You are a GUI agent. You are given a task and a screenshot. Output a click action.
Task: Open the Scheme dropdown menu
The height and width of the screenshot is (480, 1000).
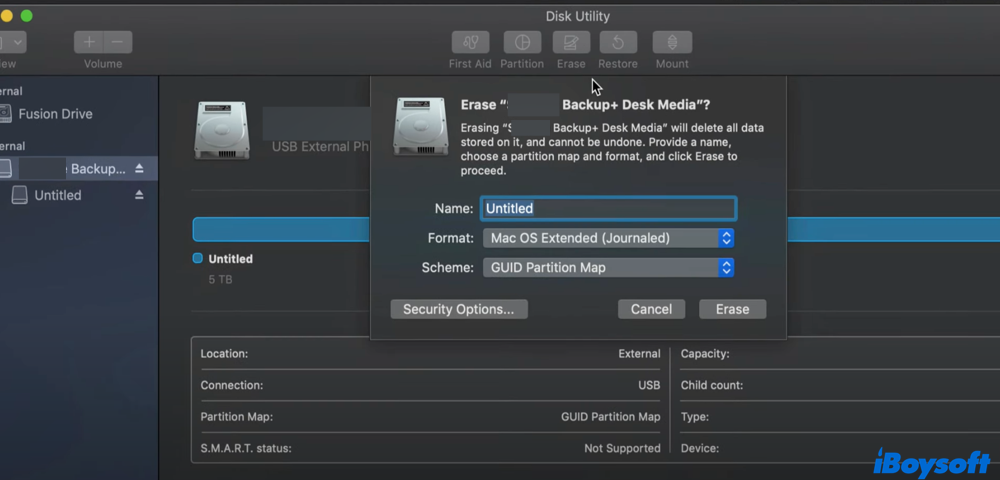click(609, 268)
